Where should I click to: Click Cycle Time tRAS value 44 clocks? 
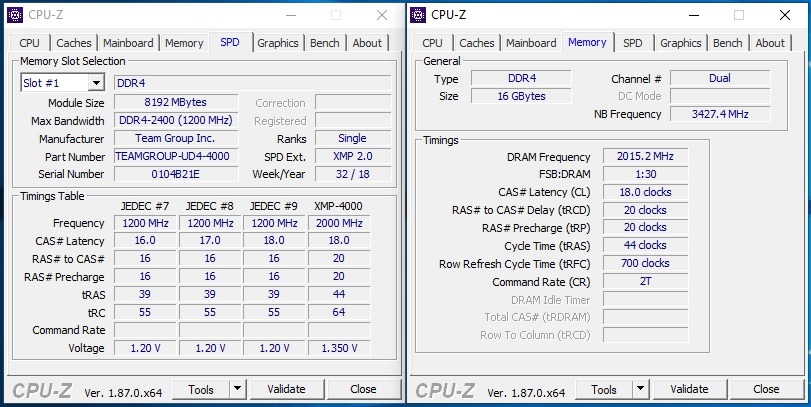[645, 245]
